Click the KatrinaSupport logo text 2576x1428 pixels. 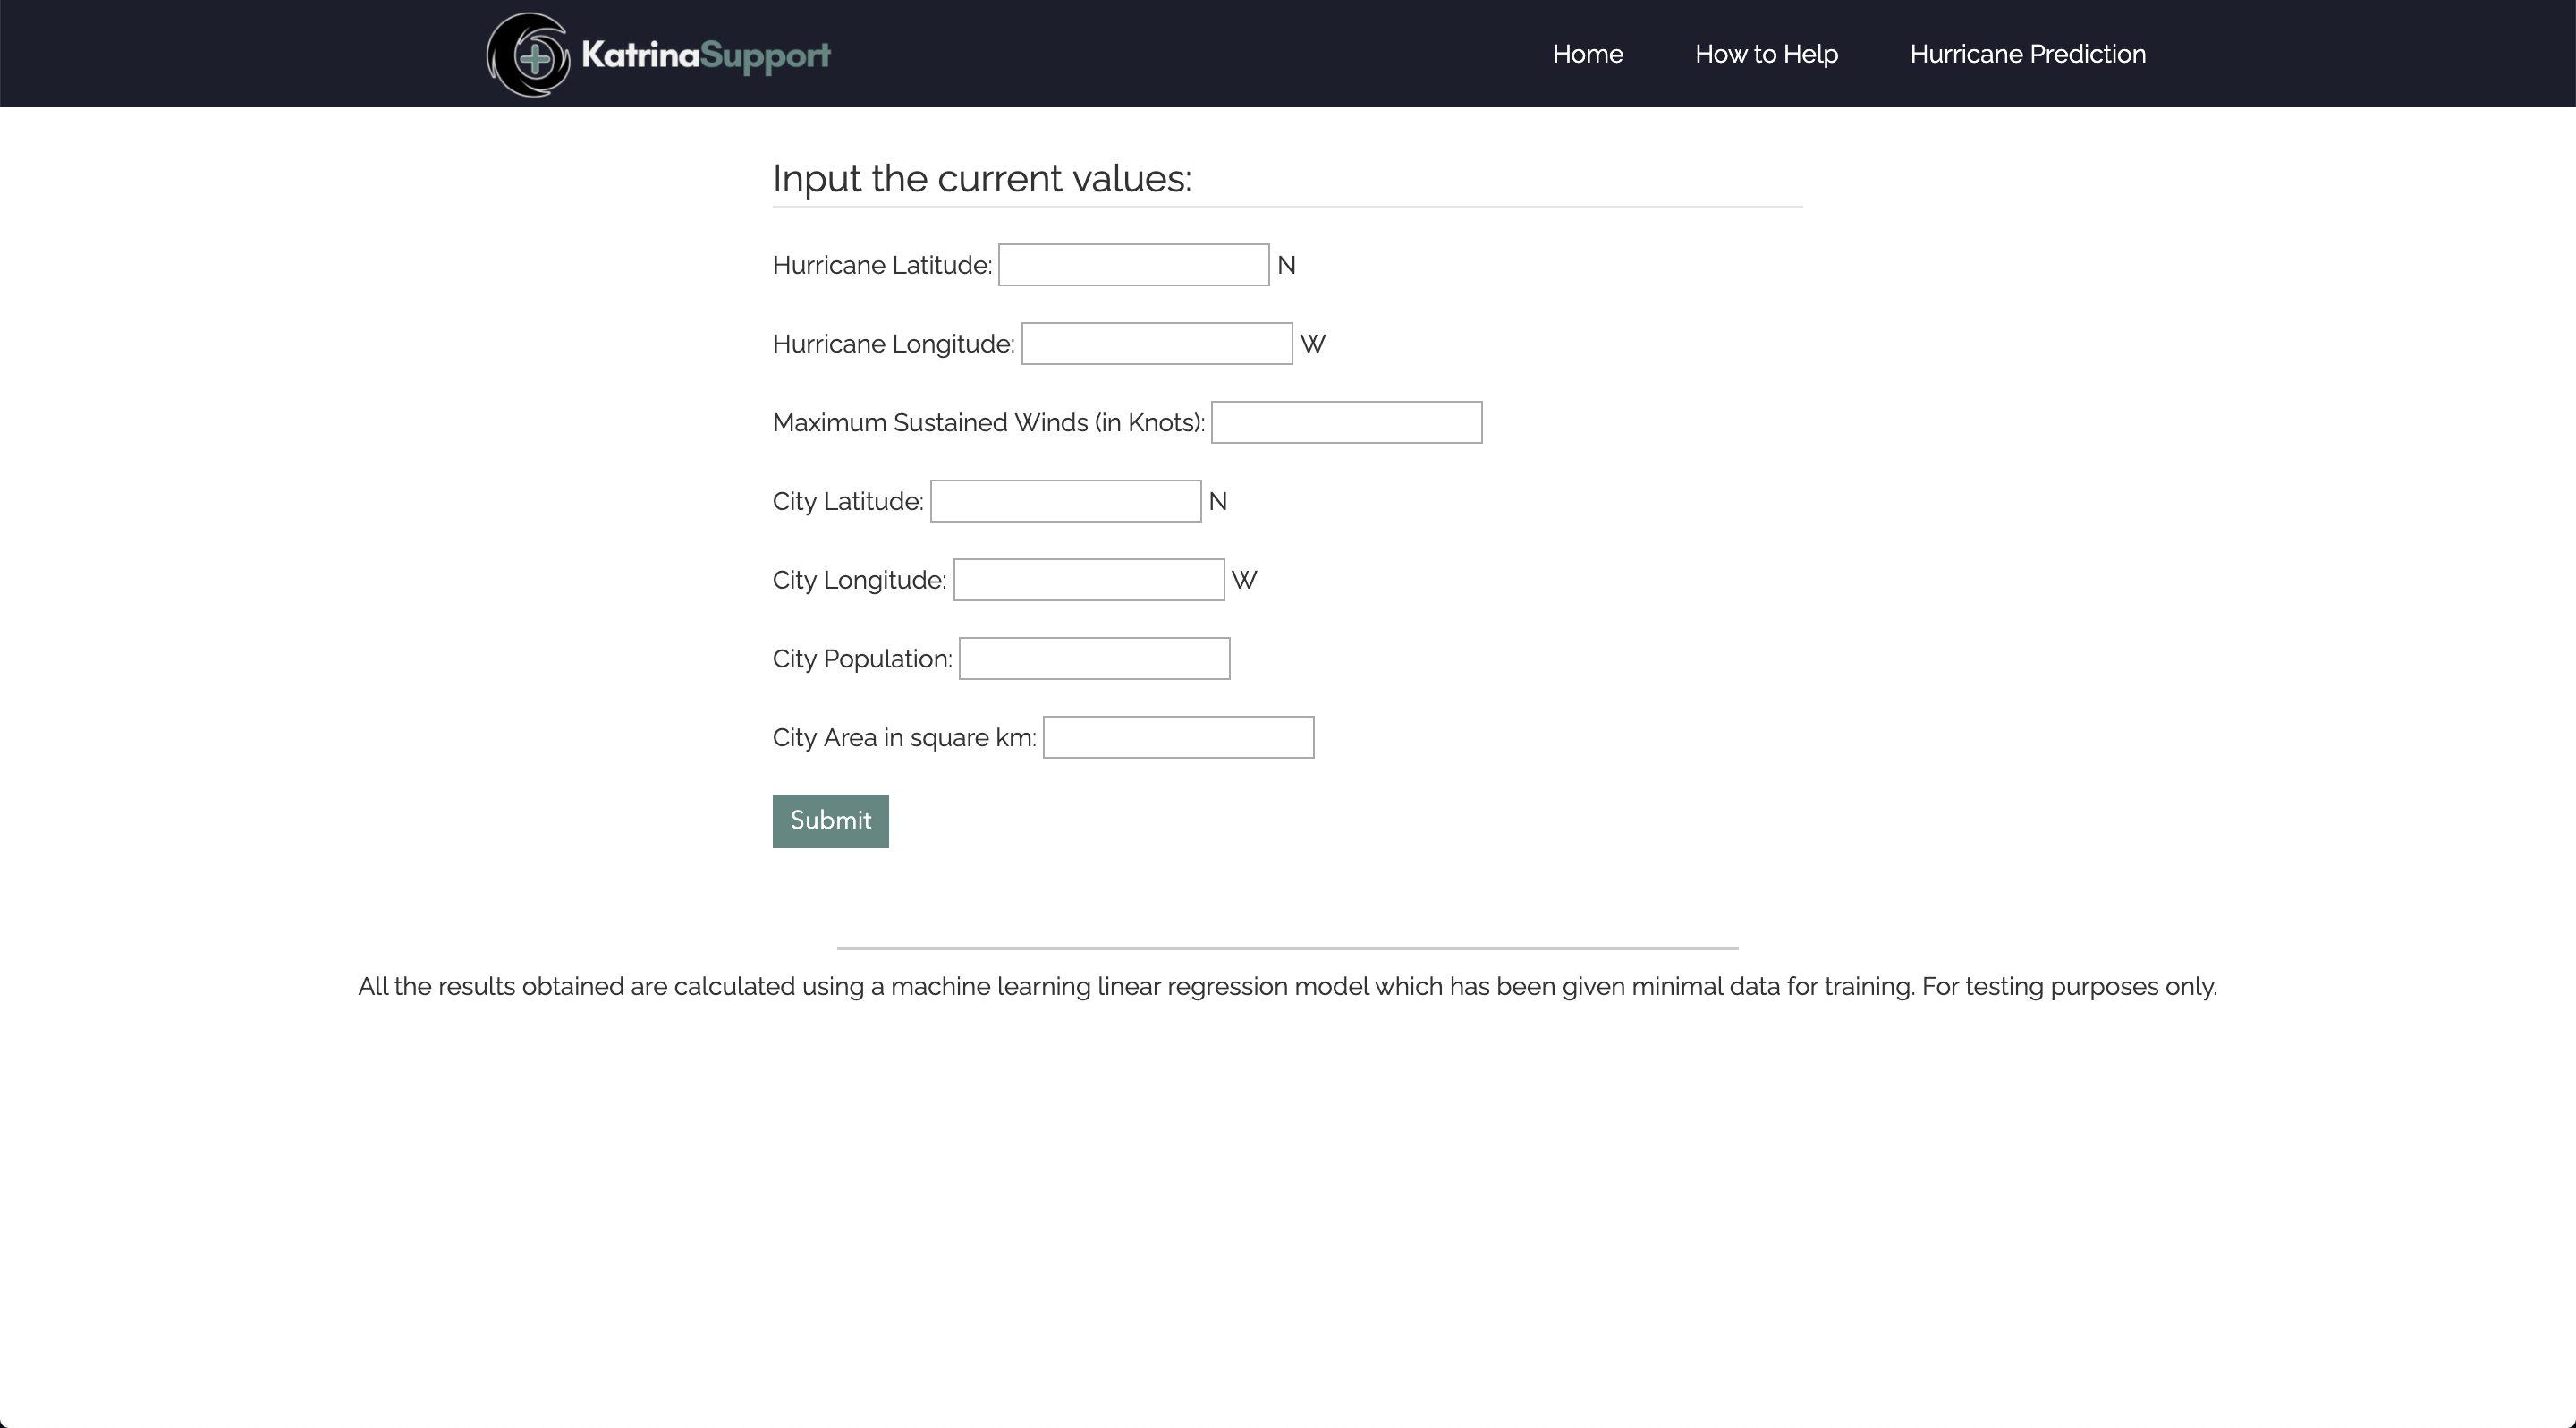[705, 55]
